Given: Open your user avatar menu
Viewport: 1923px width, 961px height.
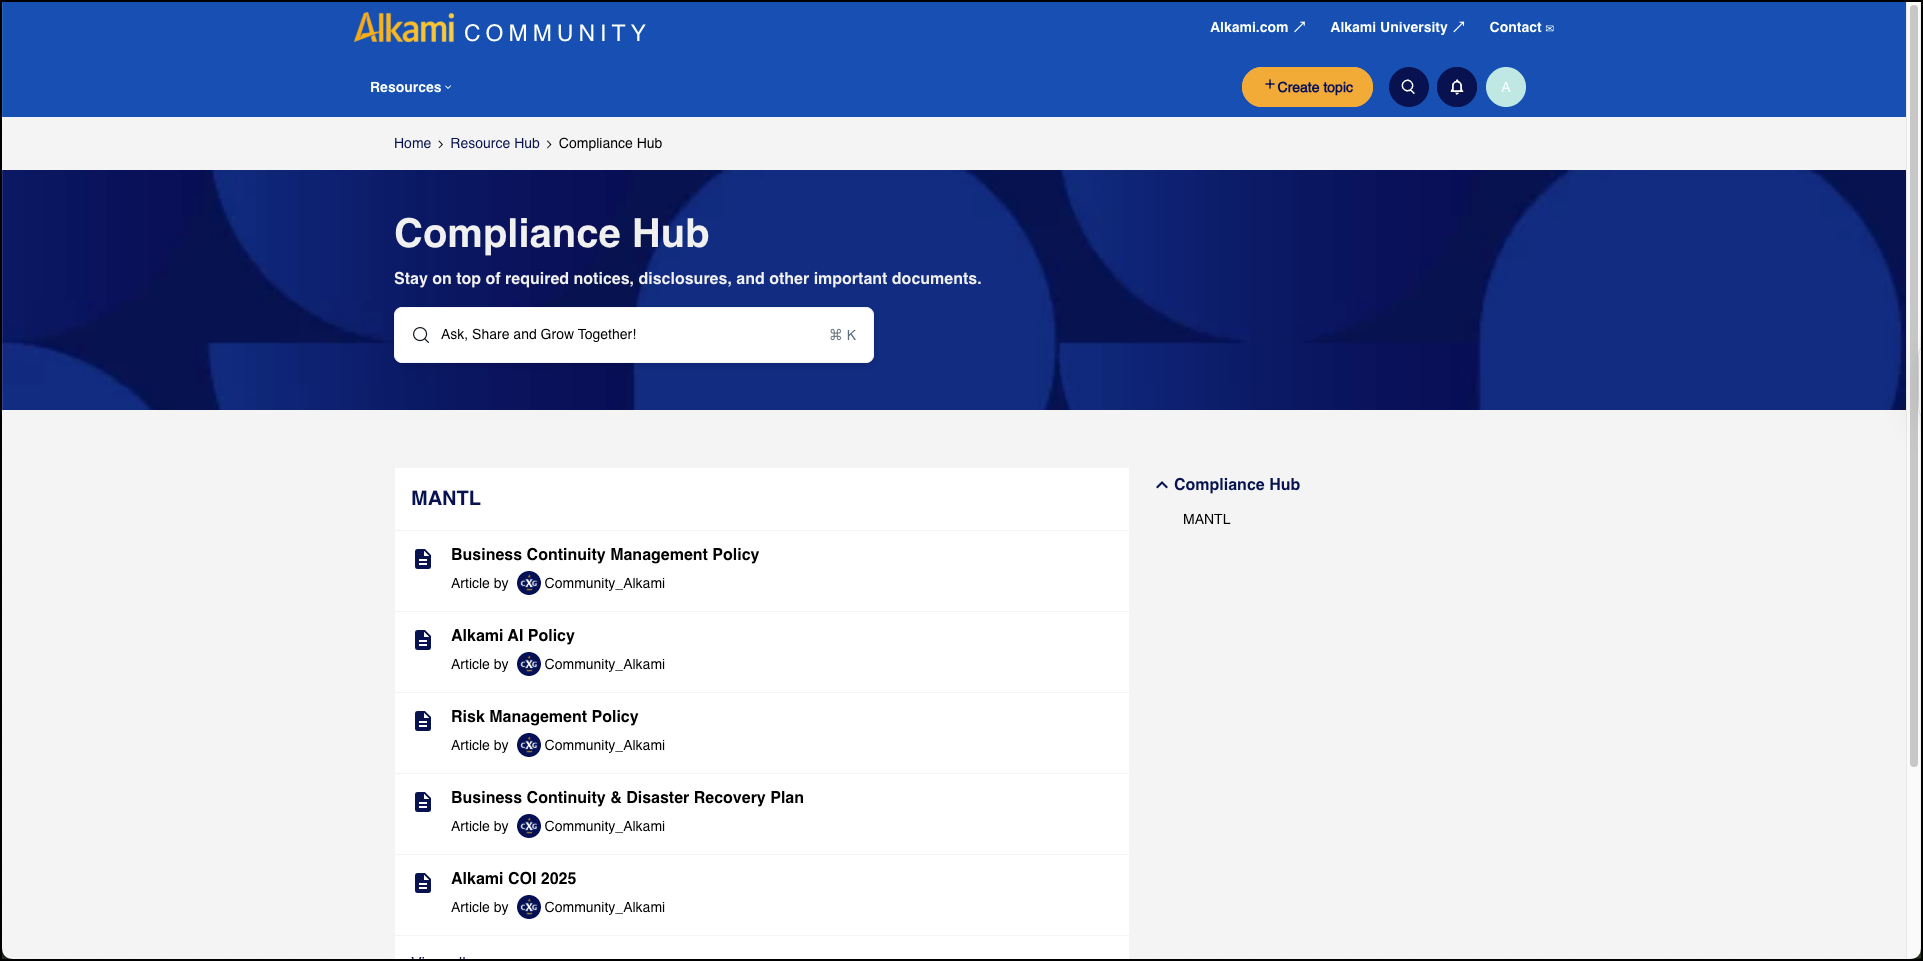Looking at the screenshot, I should (x=1505, y=87).
